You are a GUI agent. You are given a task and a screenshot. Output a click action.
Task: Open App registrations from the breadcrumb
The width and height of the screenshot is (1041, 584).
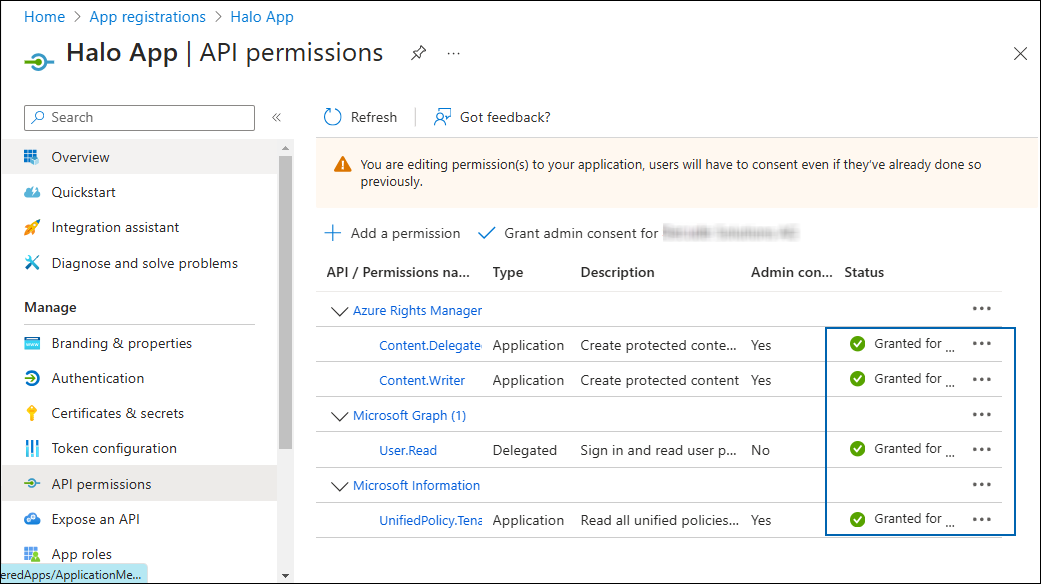[x=147, y=16]
